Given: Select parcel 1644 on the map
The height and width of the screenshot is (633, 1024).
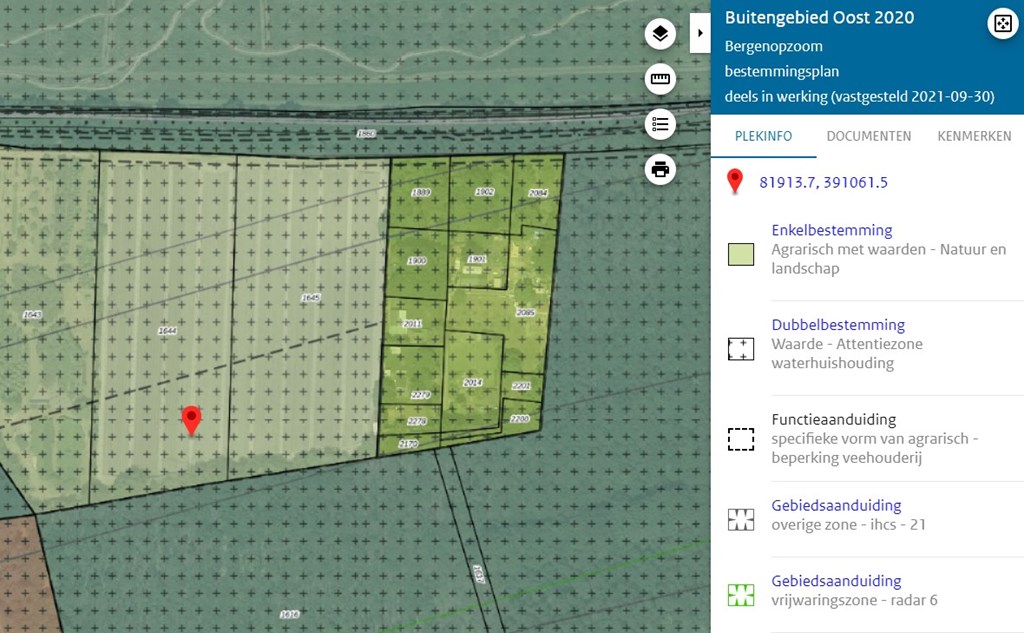Looking at the screenshot, I should point(167,331).
